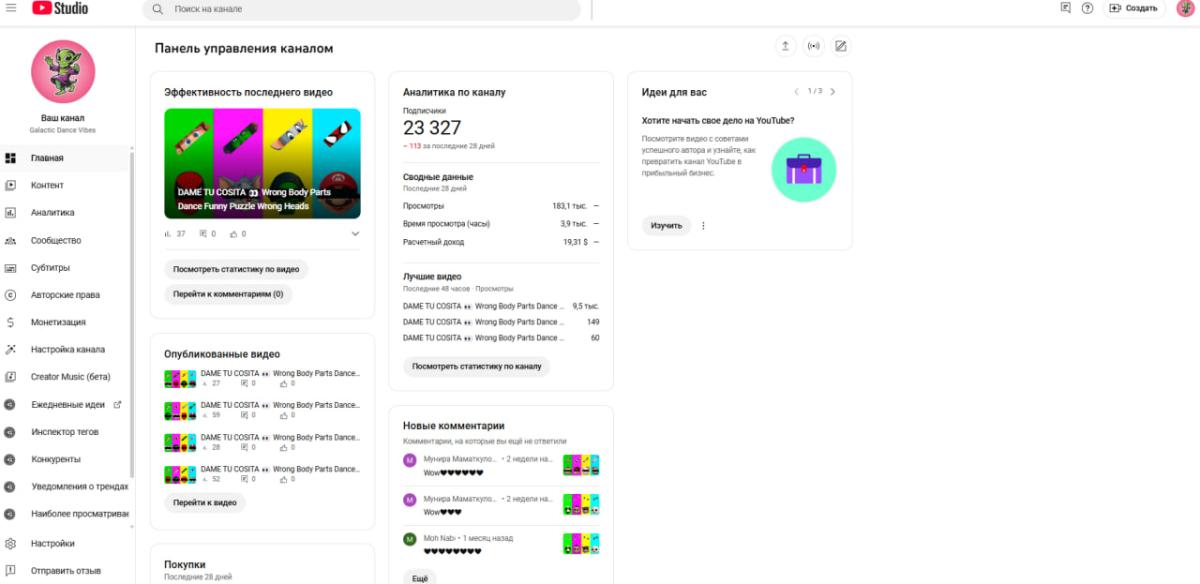Click the upload video arrow icon
The height and width of the screenshot is (584, 1200).
click(x=786, y=46)
